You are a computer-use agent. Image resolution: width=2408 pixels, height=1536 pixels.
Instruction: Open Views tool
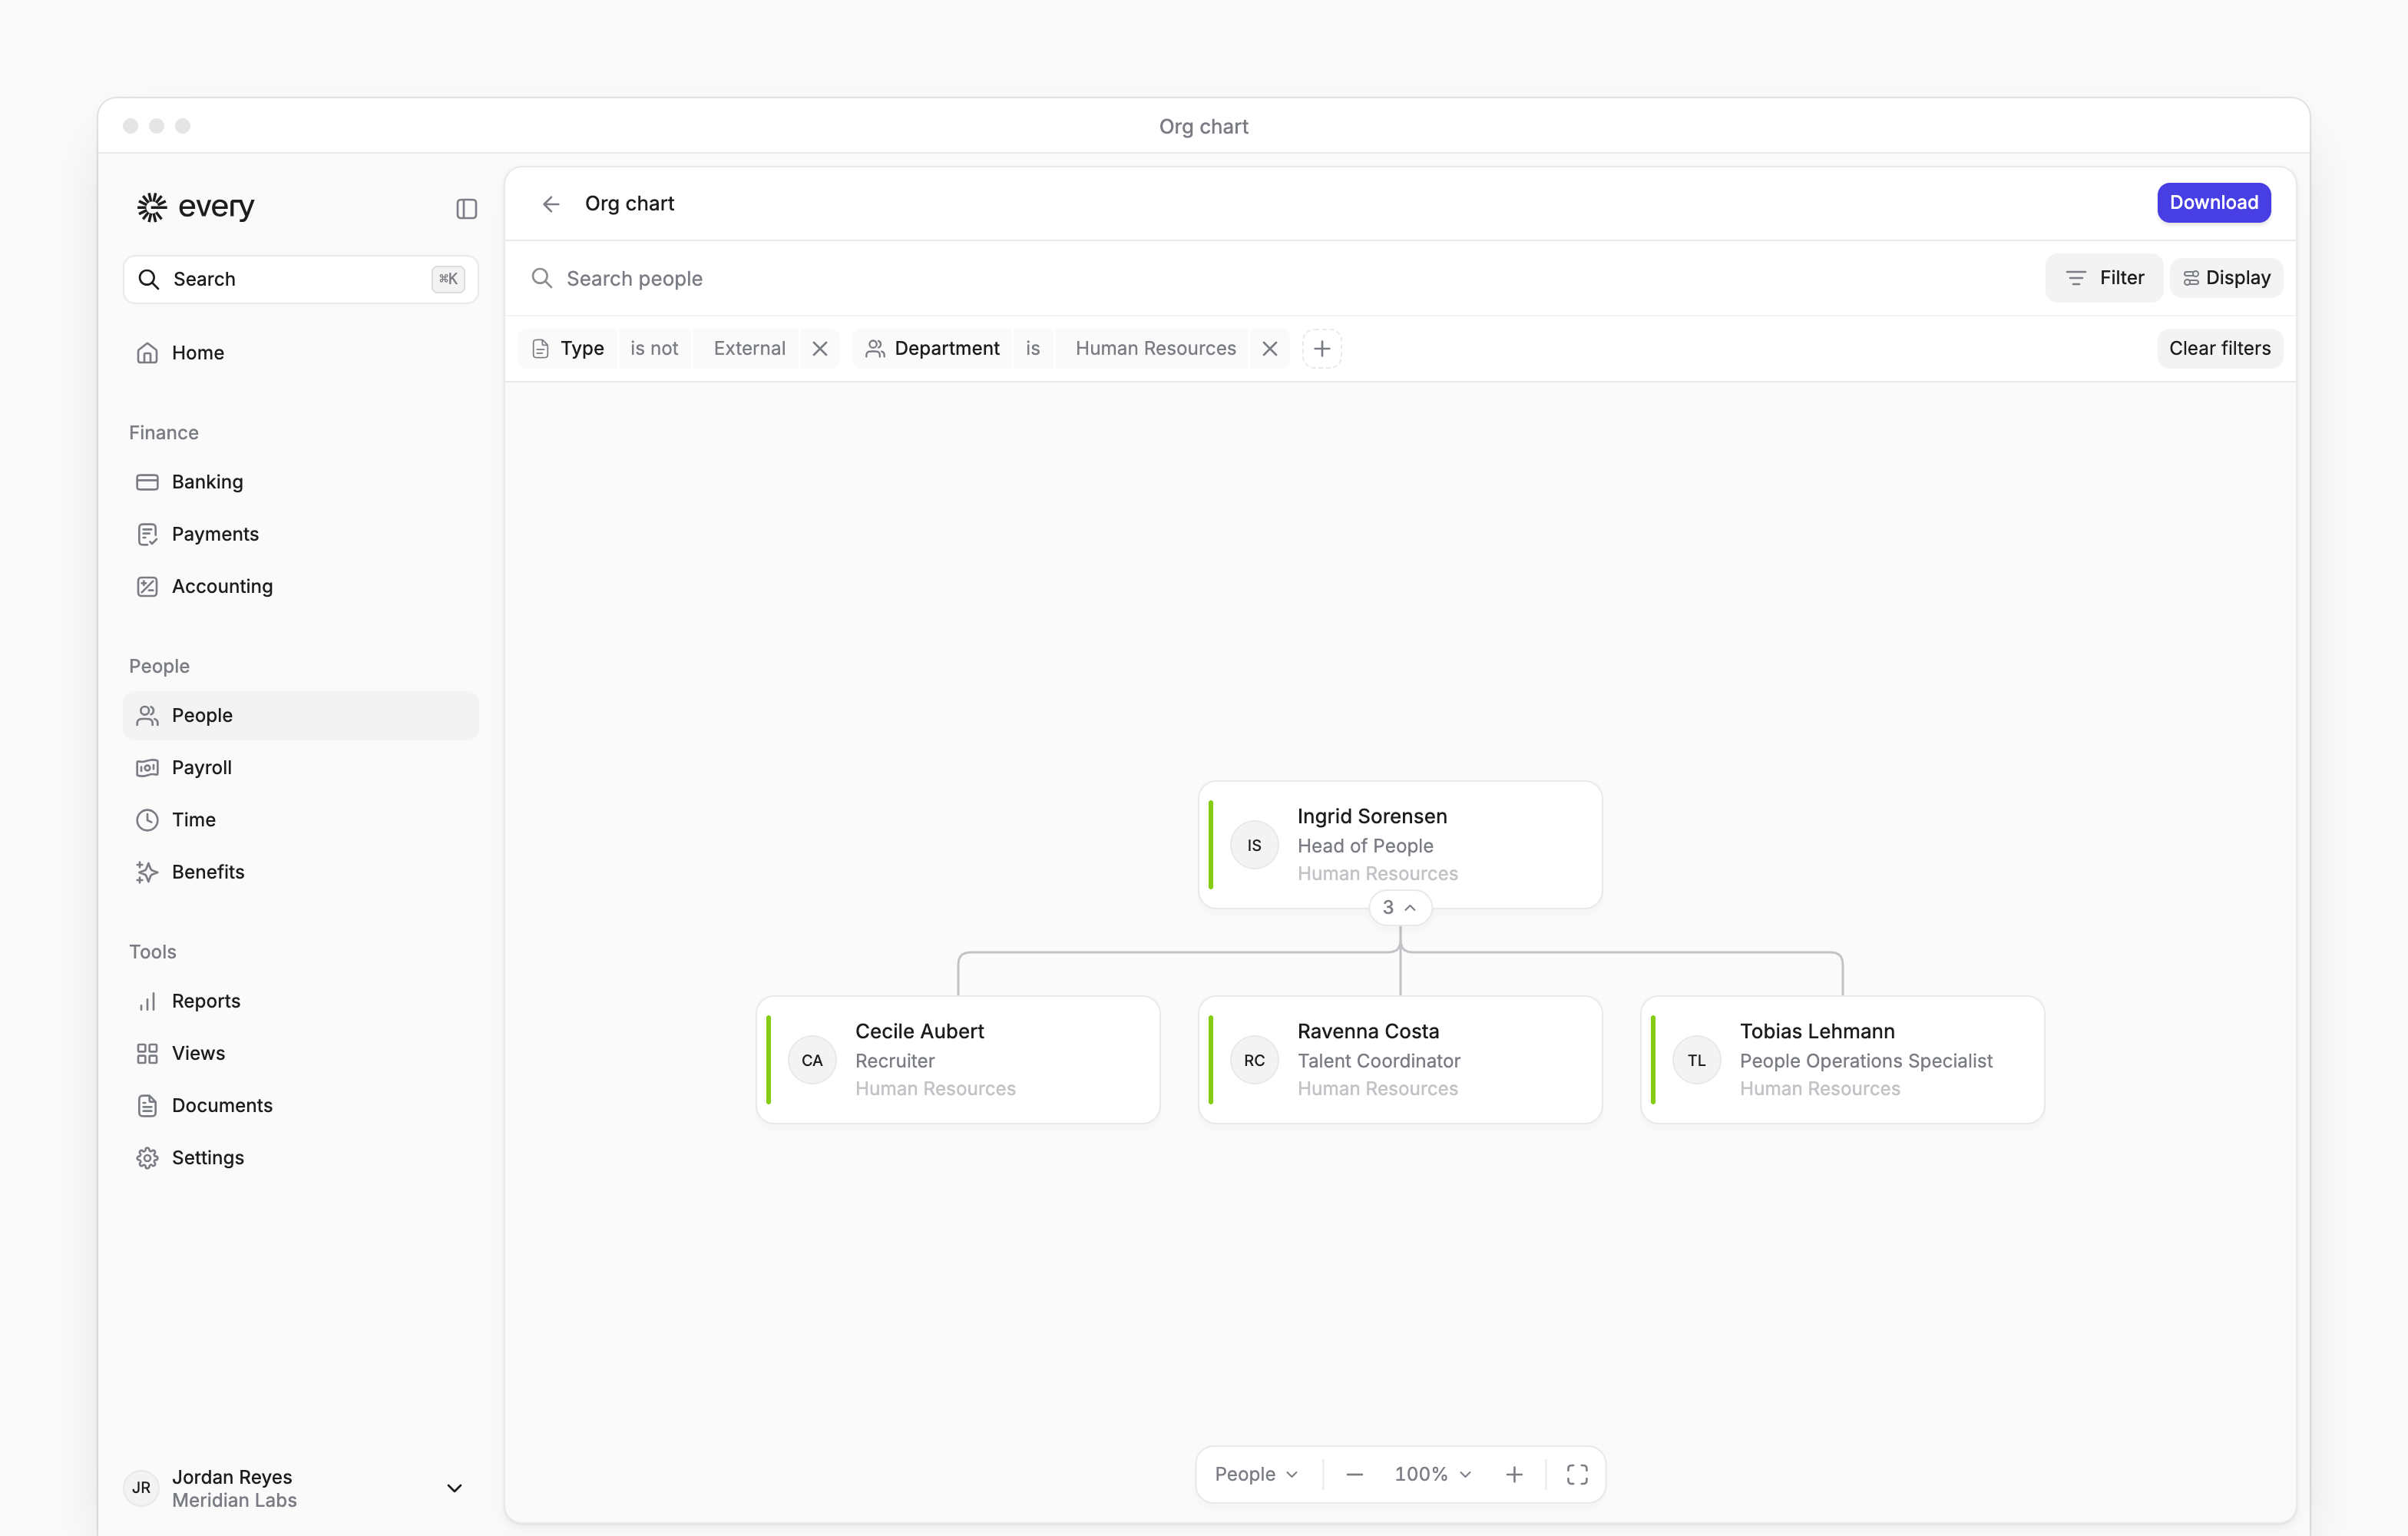301,1053
